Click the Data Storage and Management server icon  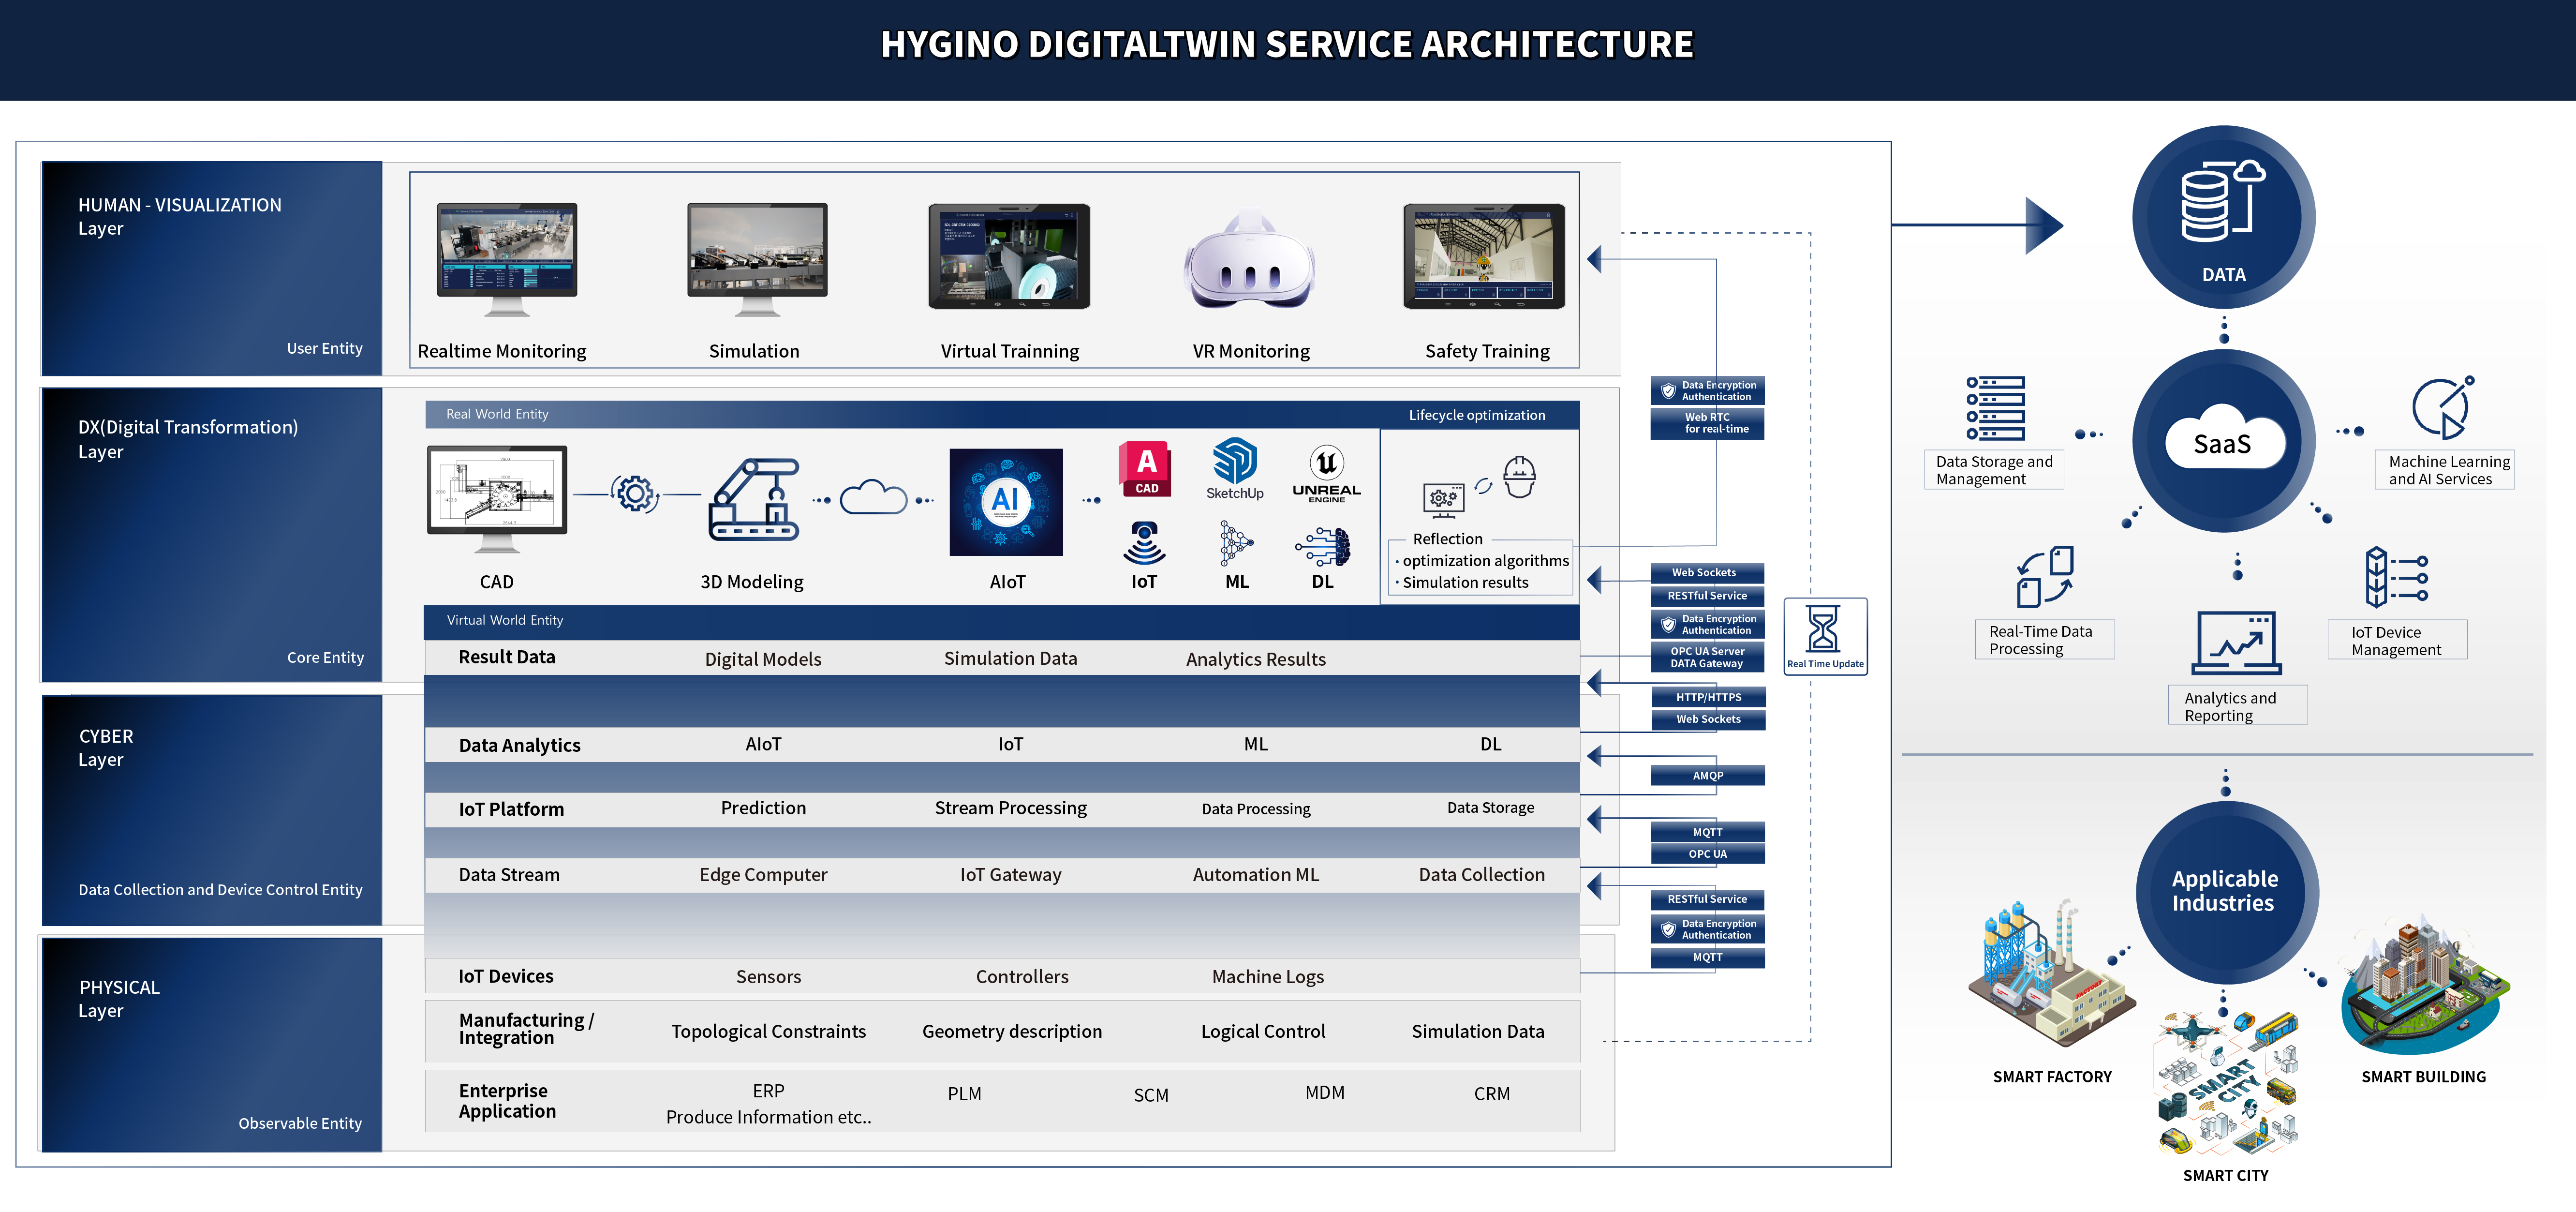tap(1995, 408)
